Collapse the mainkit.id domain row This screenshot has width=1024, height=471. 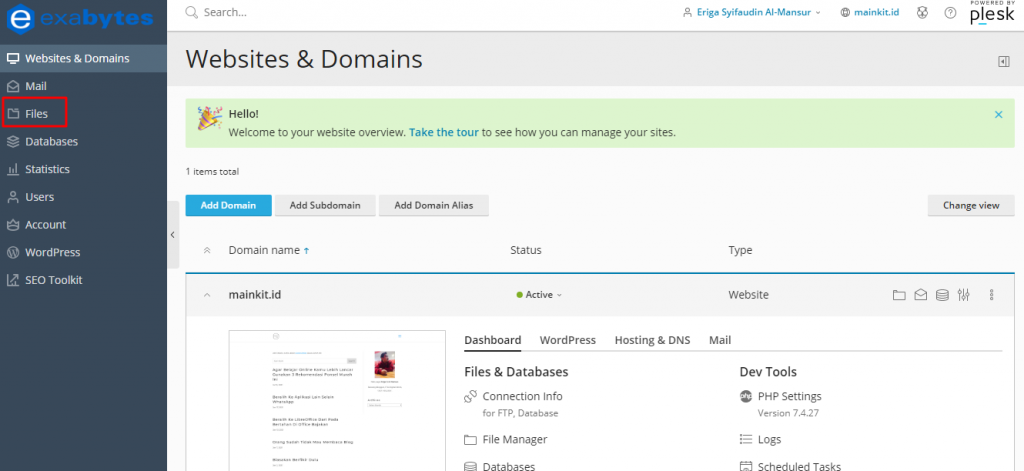207,295
